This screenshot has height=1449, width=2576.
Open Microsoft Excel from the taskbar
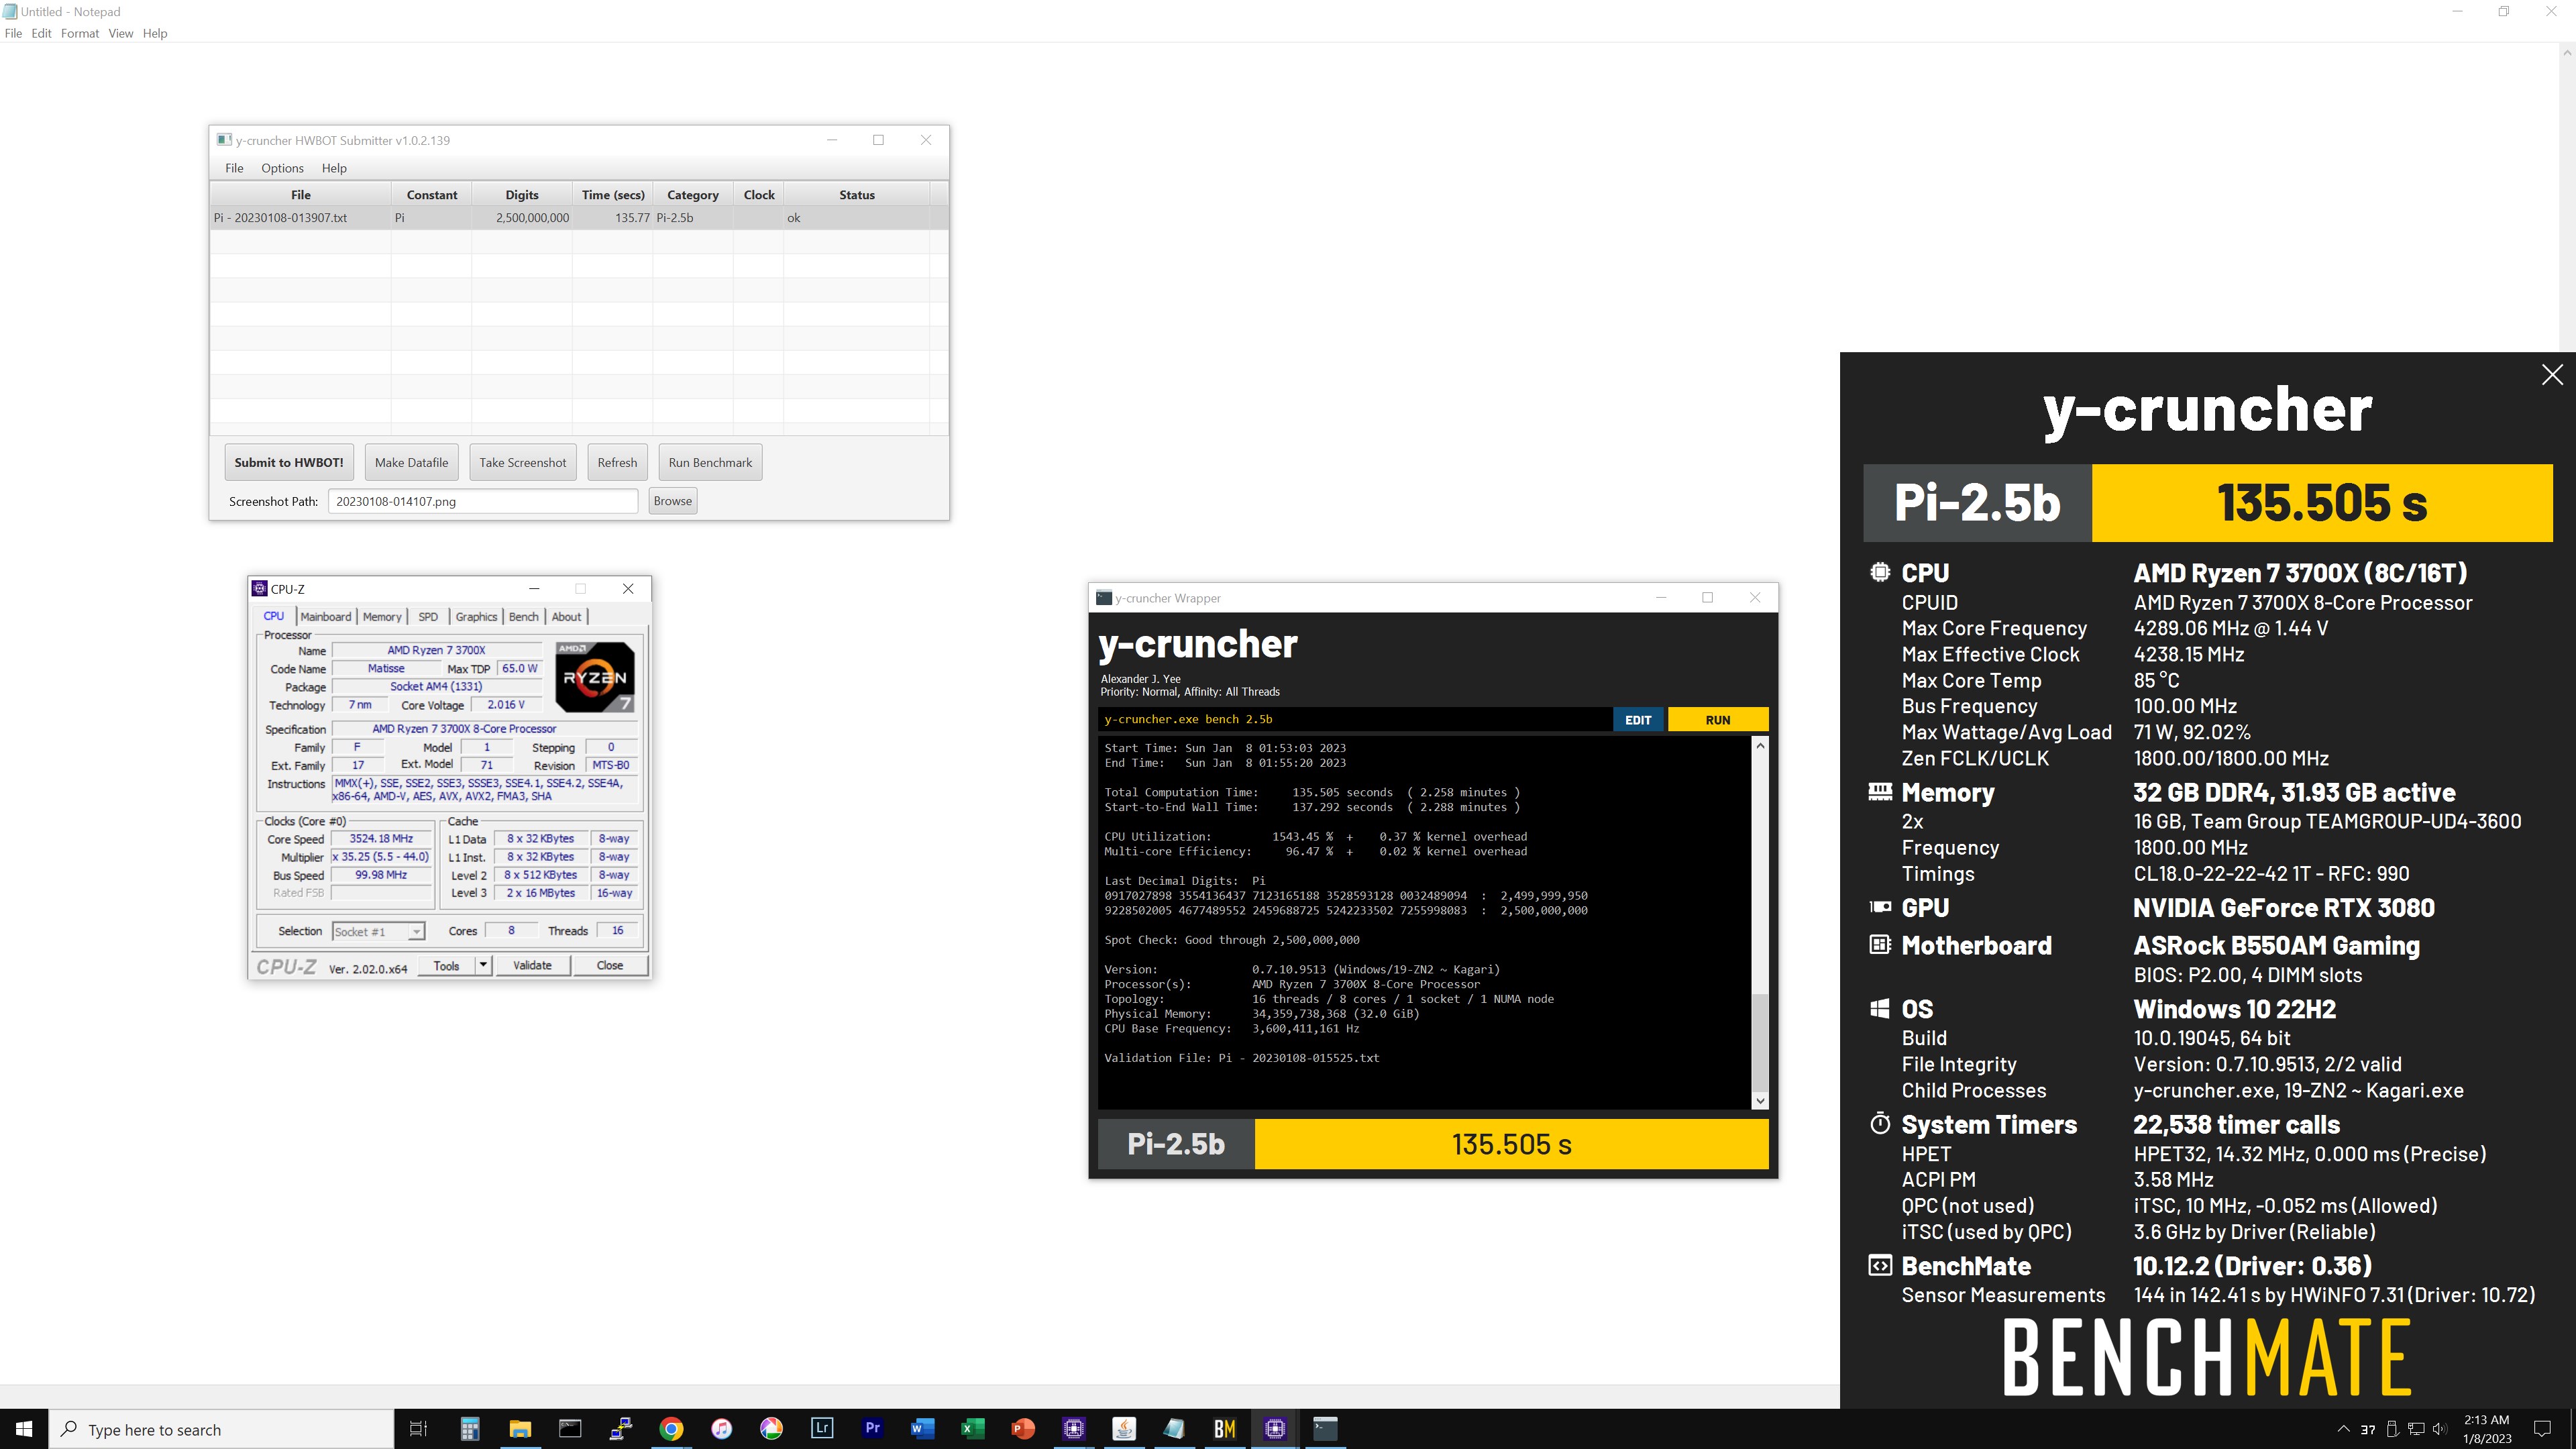973,1428
